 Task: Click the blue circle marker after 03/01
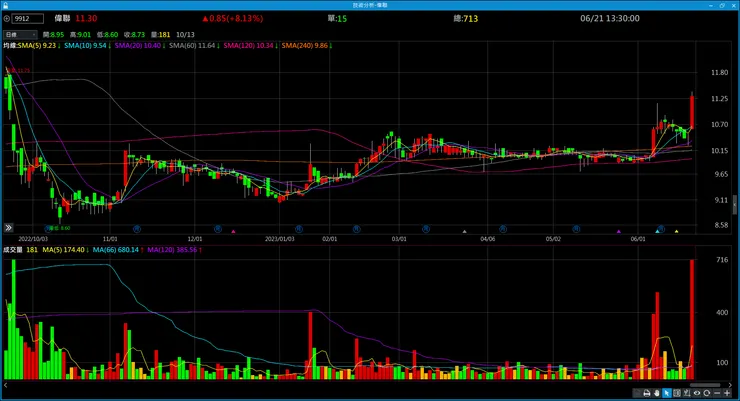point(426,229)
